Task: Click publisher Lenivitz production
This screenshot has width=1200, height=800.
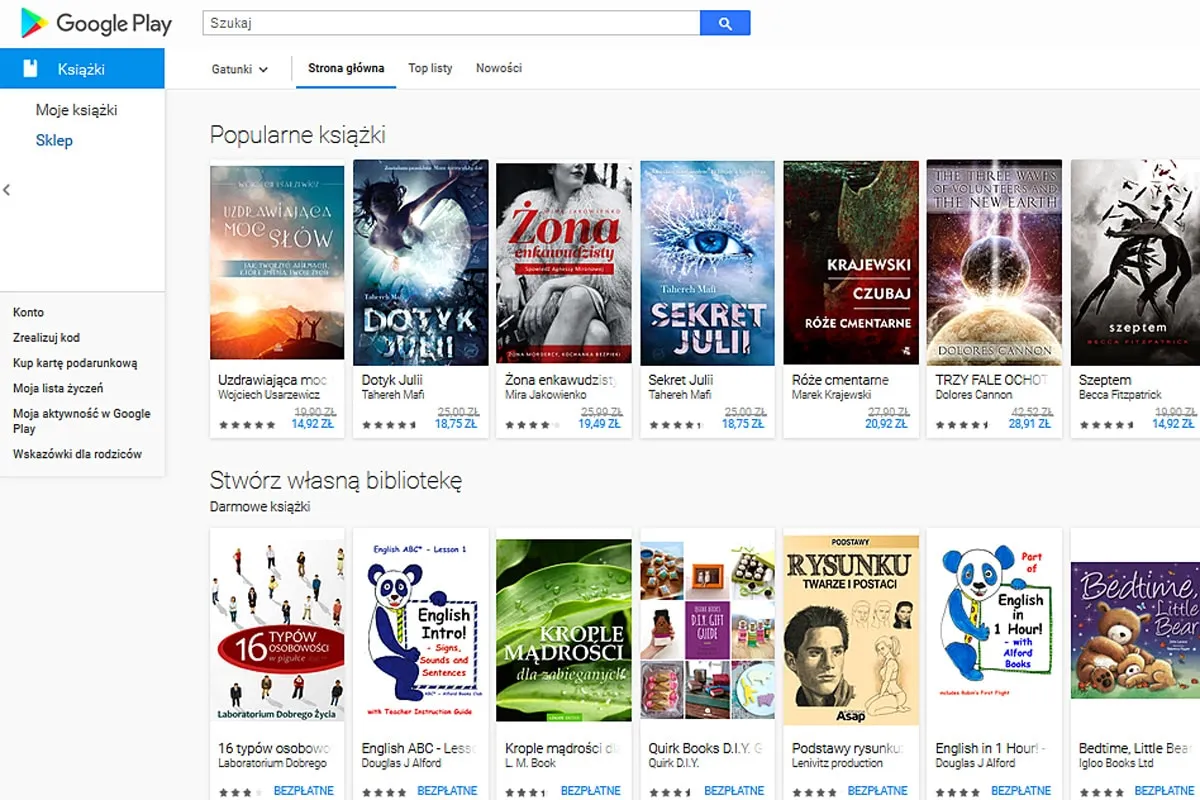Action: tap(837, 763)
